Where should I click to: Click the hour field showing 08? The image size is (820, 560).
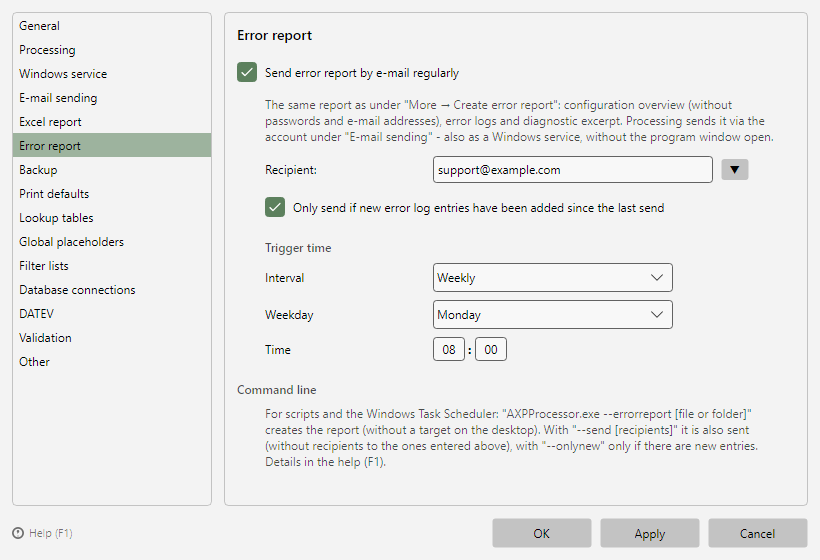pyautogui.click(x=449, y=349)
